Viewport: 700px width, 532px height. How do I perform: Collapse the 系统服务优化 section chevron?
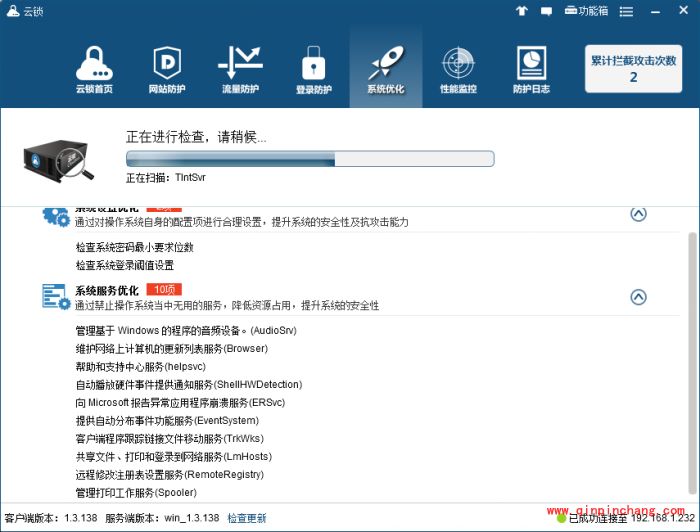[x=638, y=297]
